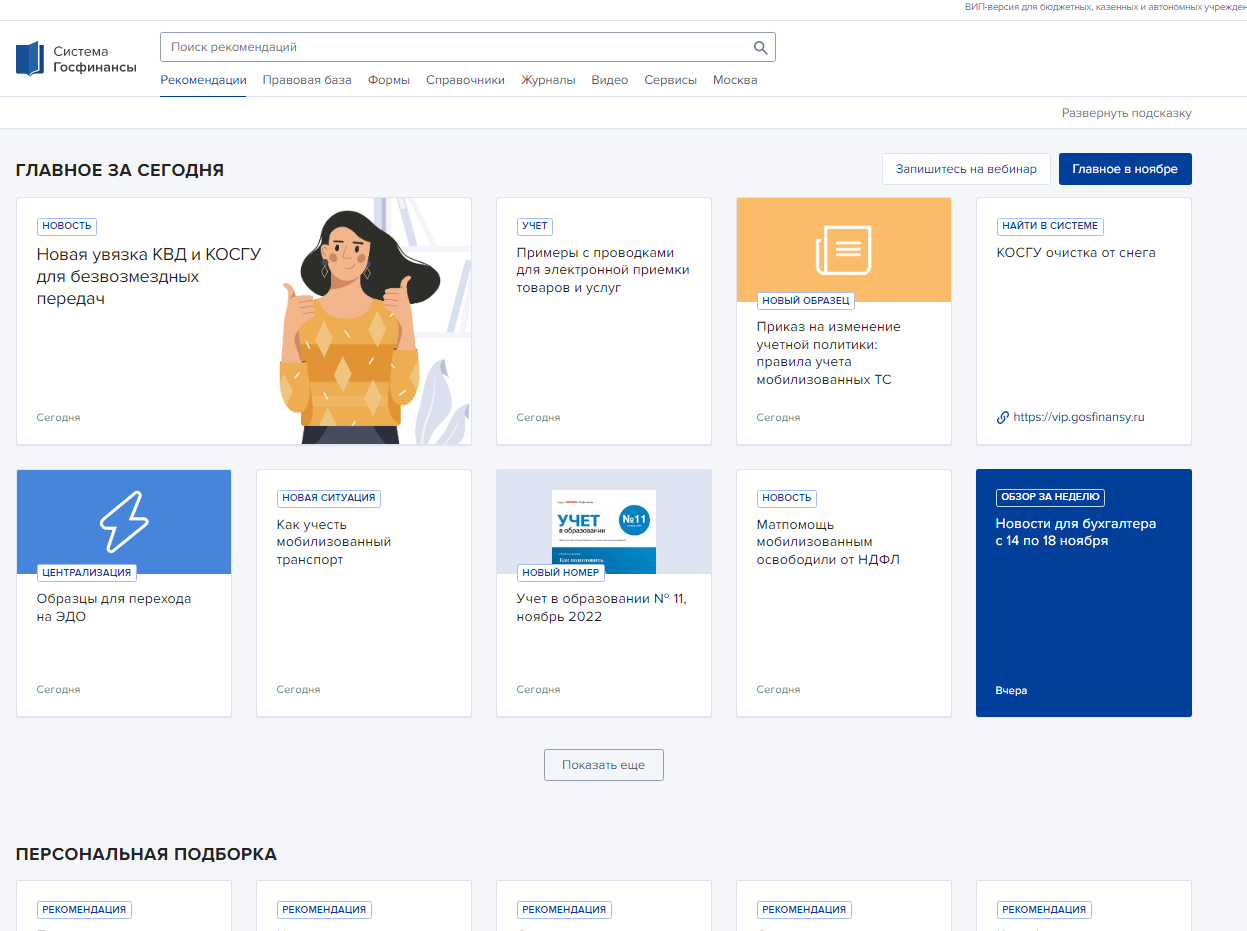Open the Учет в образовании magazine cover

603,531
